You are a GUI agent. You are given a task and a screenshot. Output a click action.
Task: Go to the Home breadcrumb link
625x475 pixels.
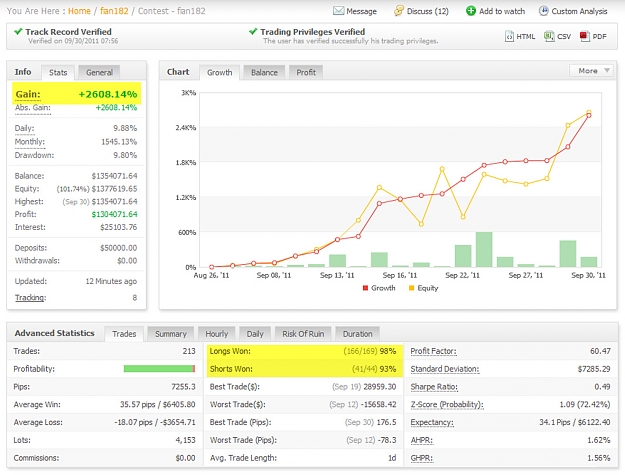79,11
